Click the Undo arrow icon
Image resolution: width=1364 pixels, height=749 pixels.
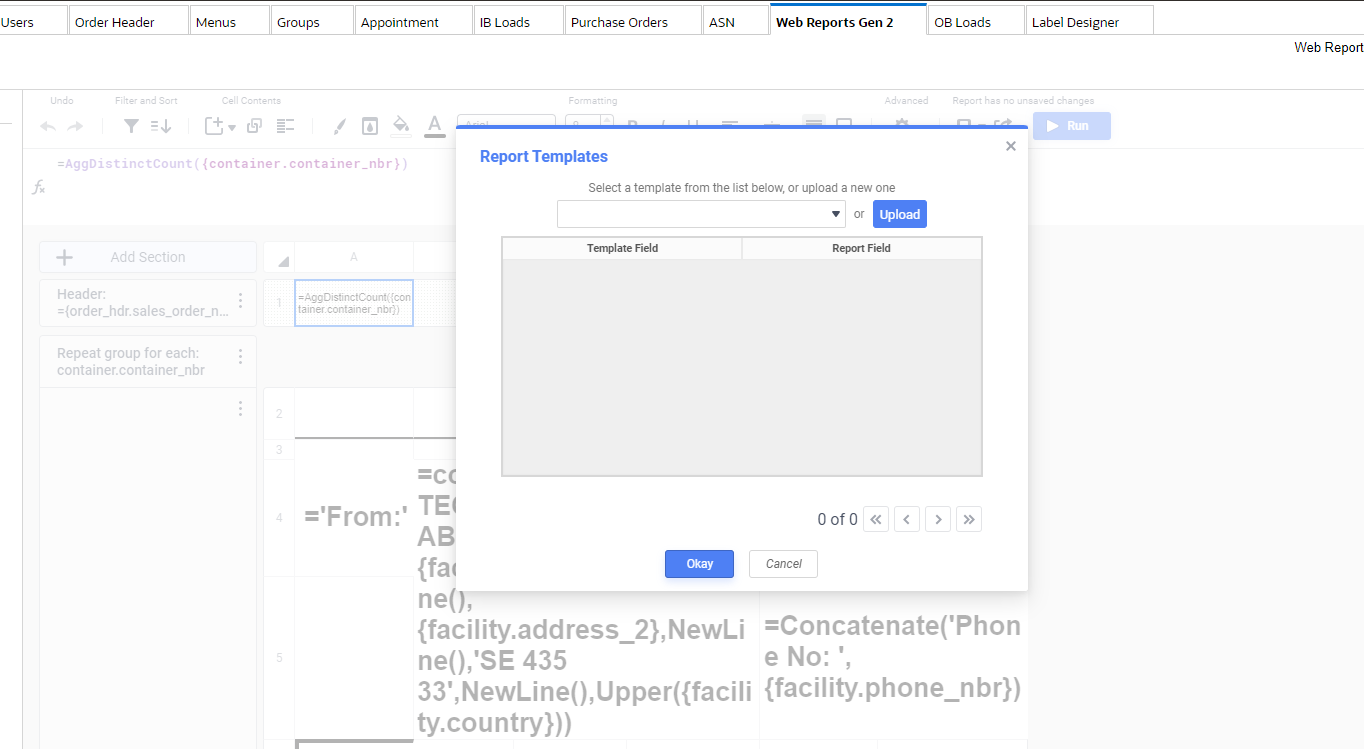tap(48, 126)
